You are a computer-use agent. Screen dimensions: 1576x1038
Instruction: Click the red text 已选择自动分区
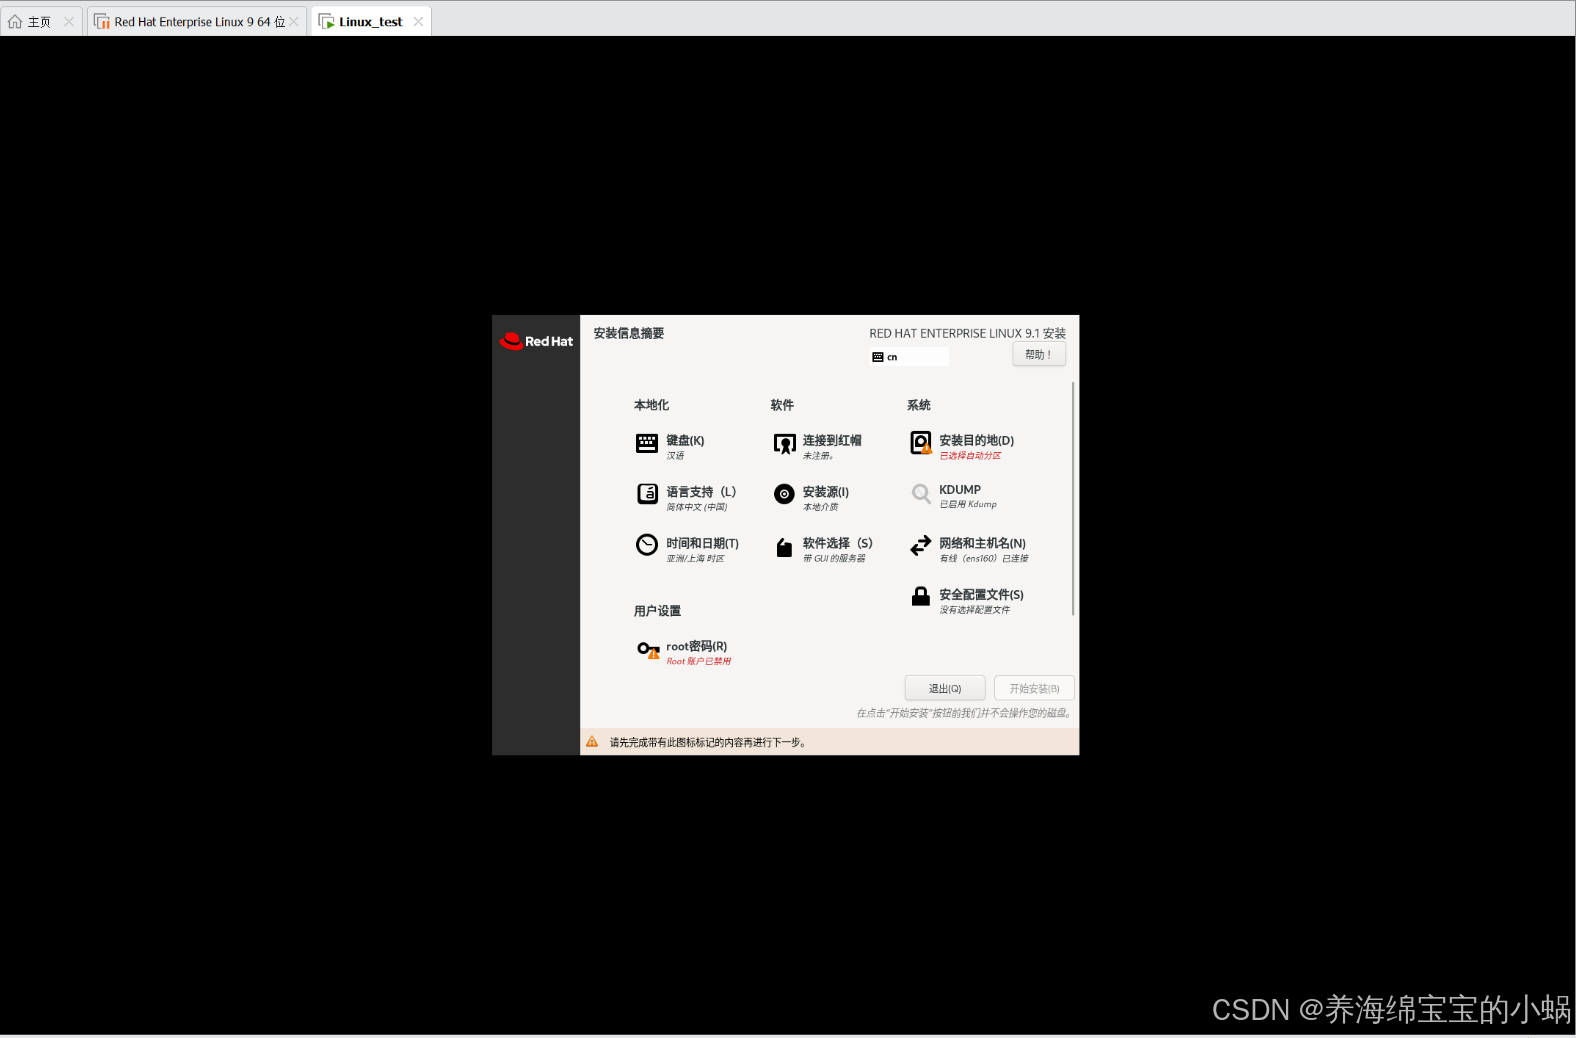(x=970, y=456)
